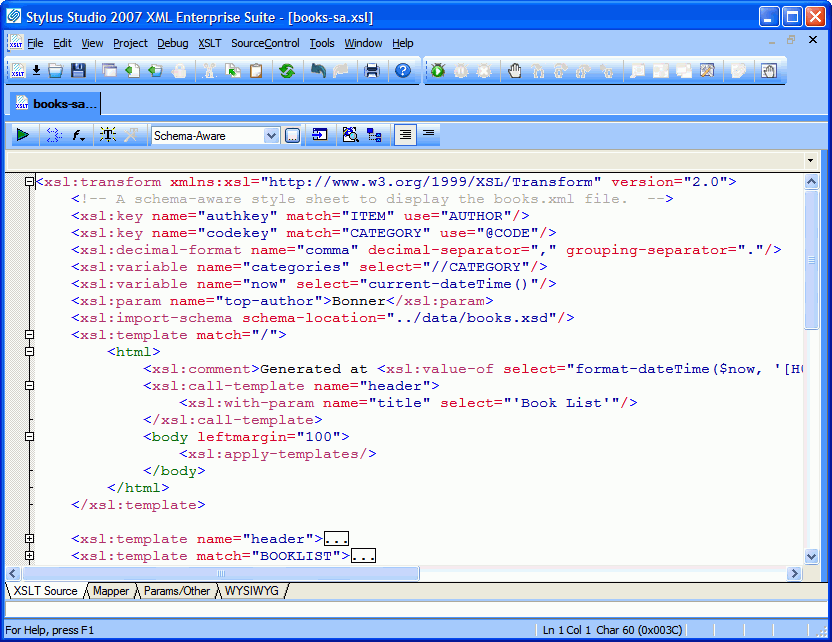Refresh the document
The image size is (832, 642).
click(x=285, y=70)
